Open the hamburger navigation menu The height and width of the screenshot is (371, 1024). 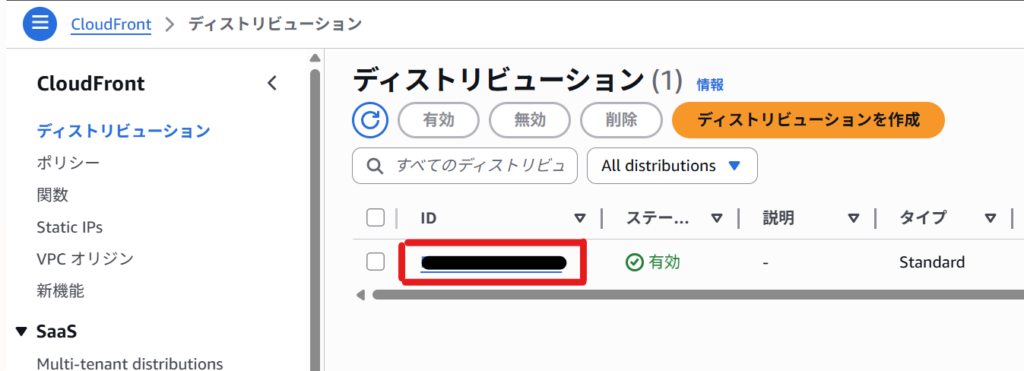pos(40,24)
